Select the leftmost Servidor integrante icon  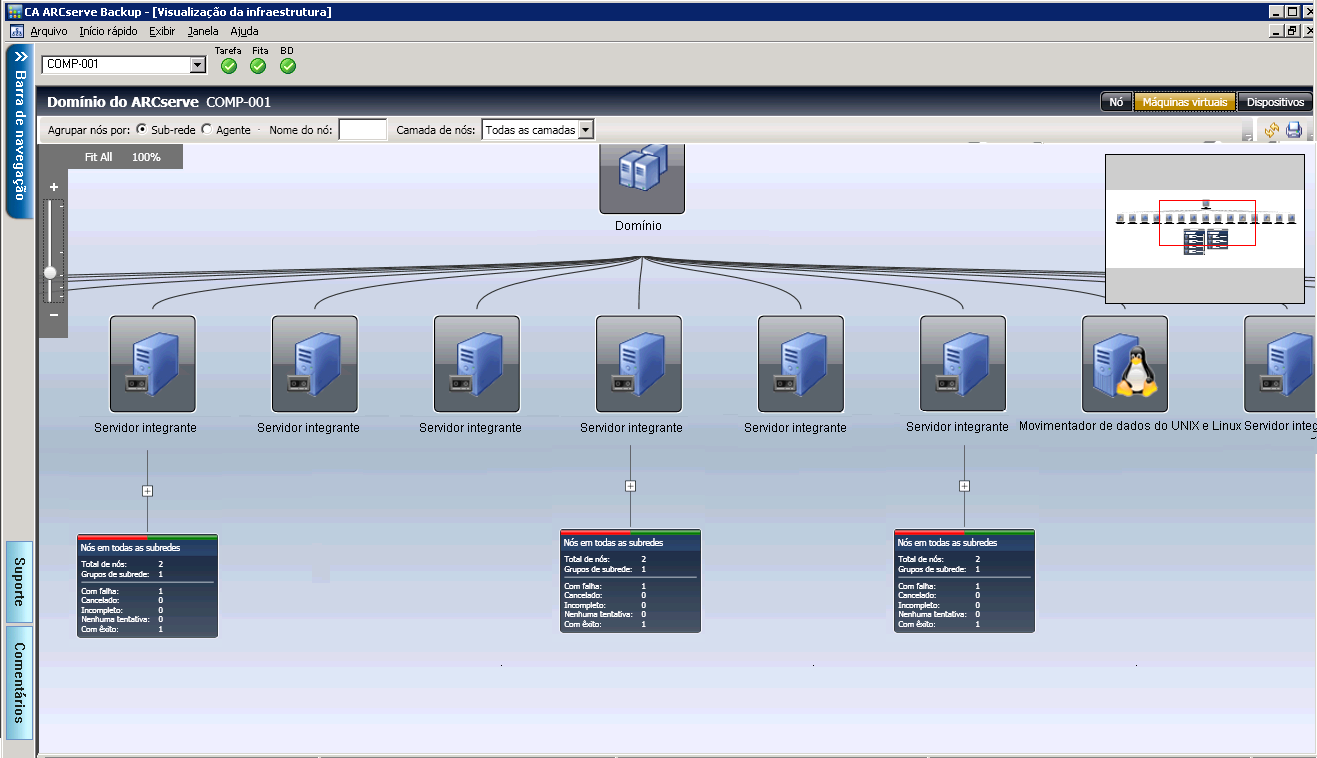(x=152, y=364)
